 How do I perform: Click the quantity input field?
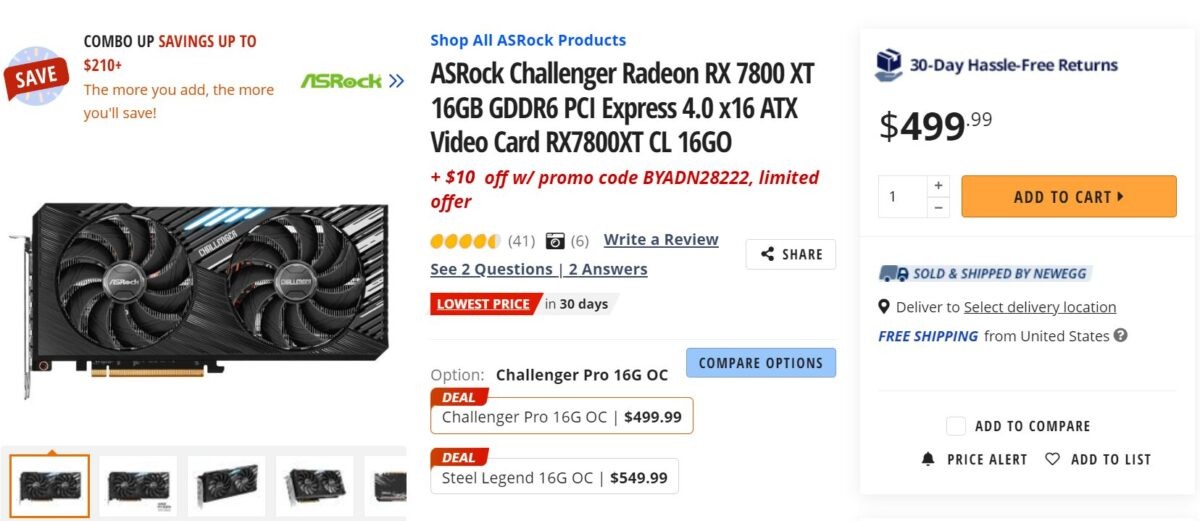click(903, 197)
